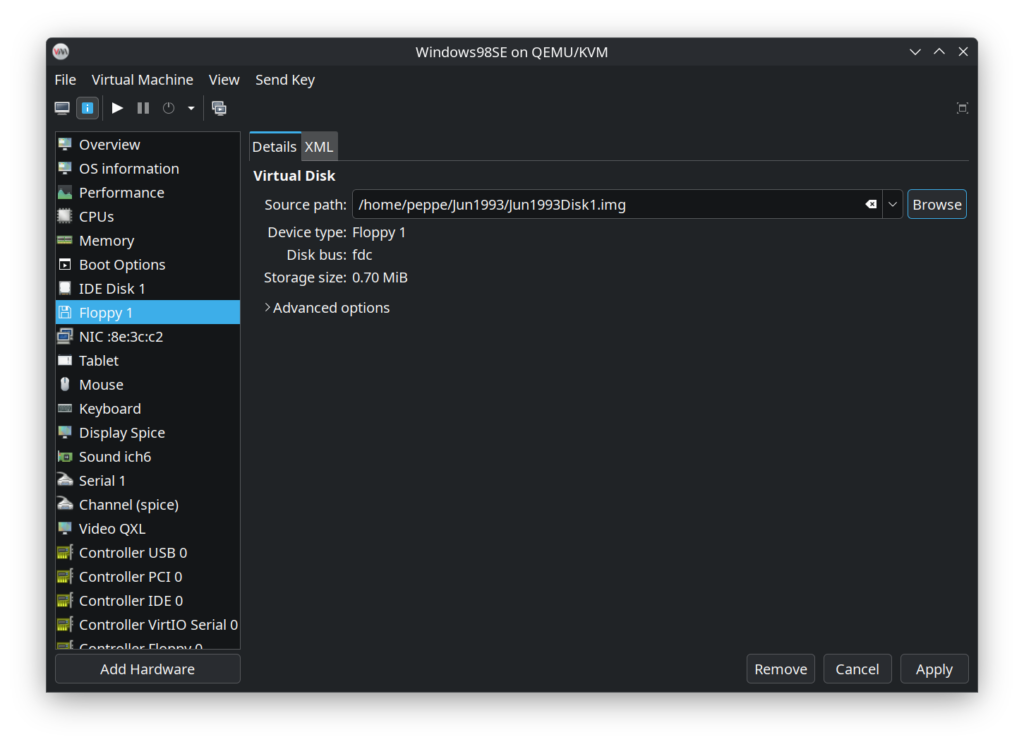Show hardware details via the info icon
Screen dimensions: 1024x747
tap(87, 107)
